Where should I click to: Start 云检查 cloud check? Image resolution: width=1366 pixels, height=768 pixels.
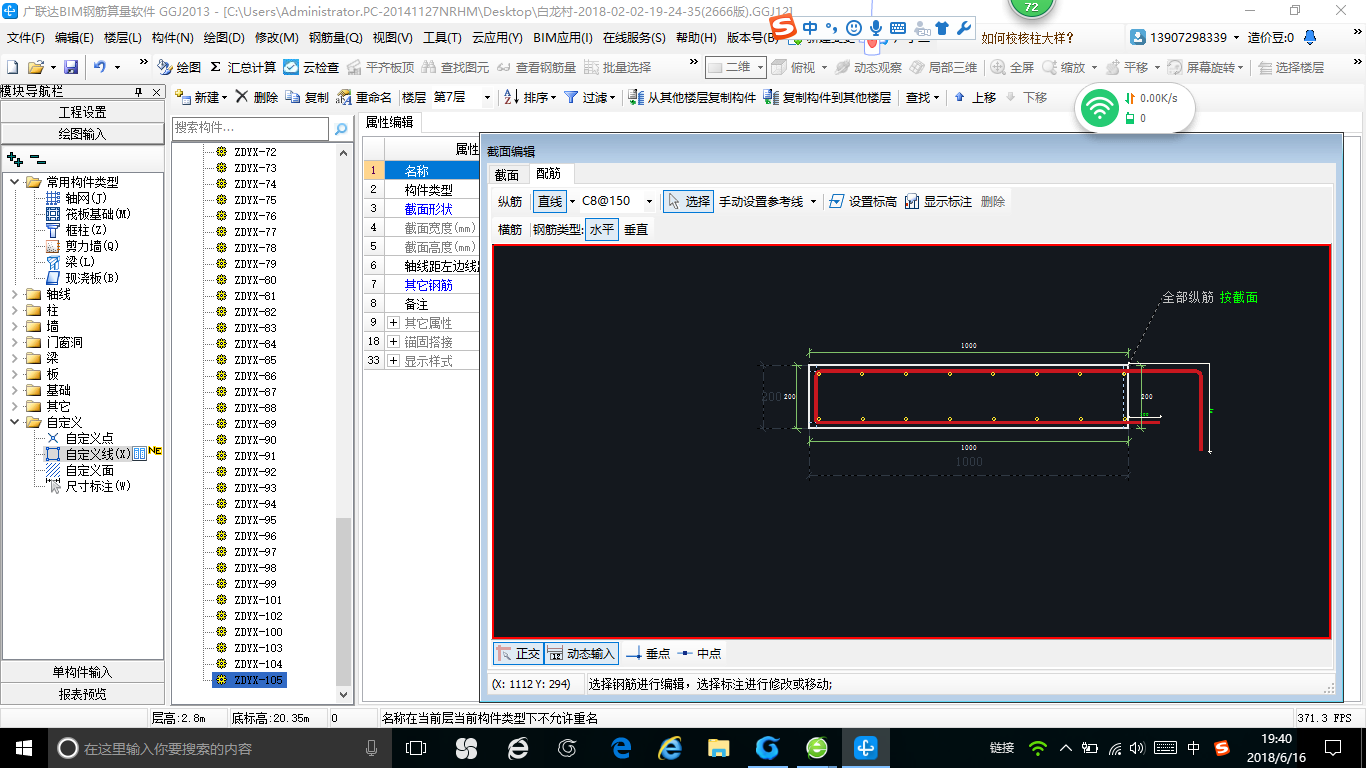(311, 67)
